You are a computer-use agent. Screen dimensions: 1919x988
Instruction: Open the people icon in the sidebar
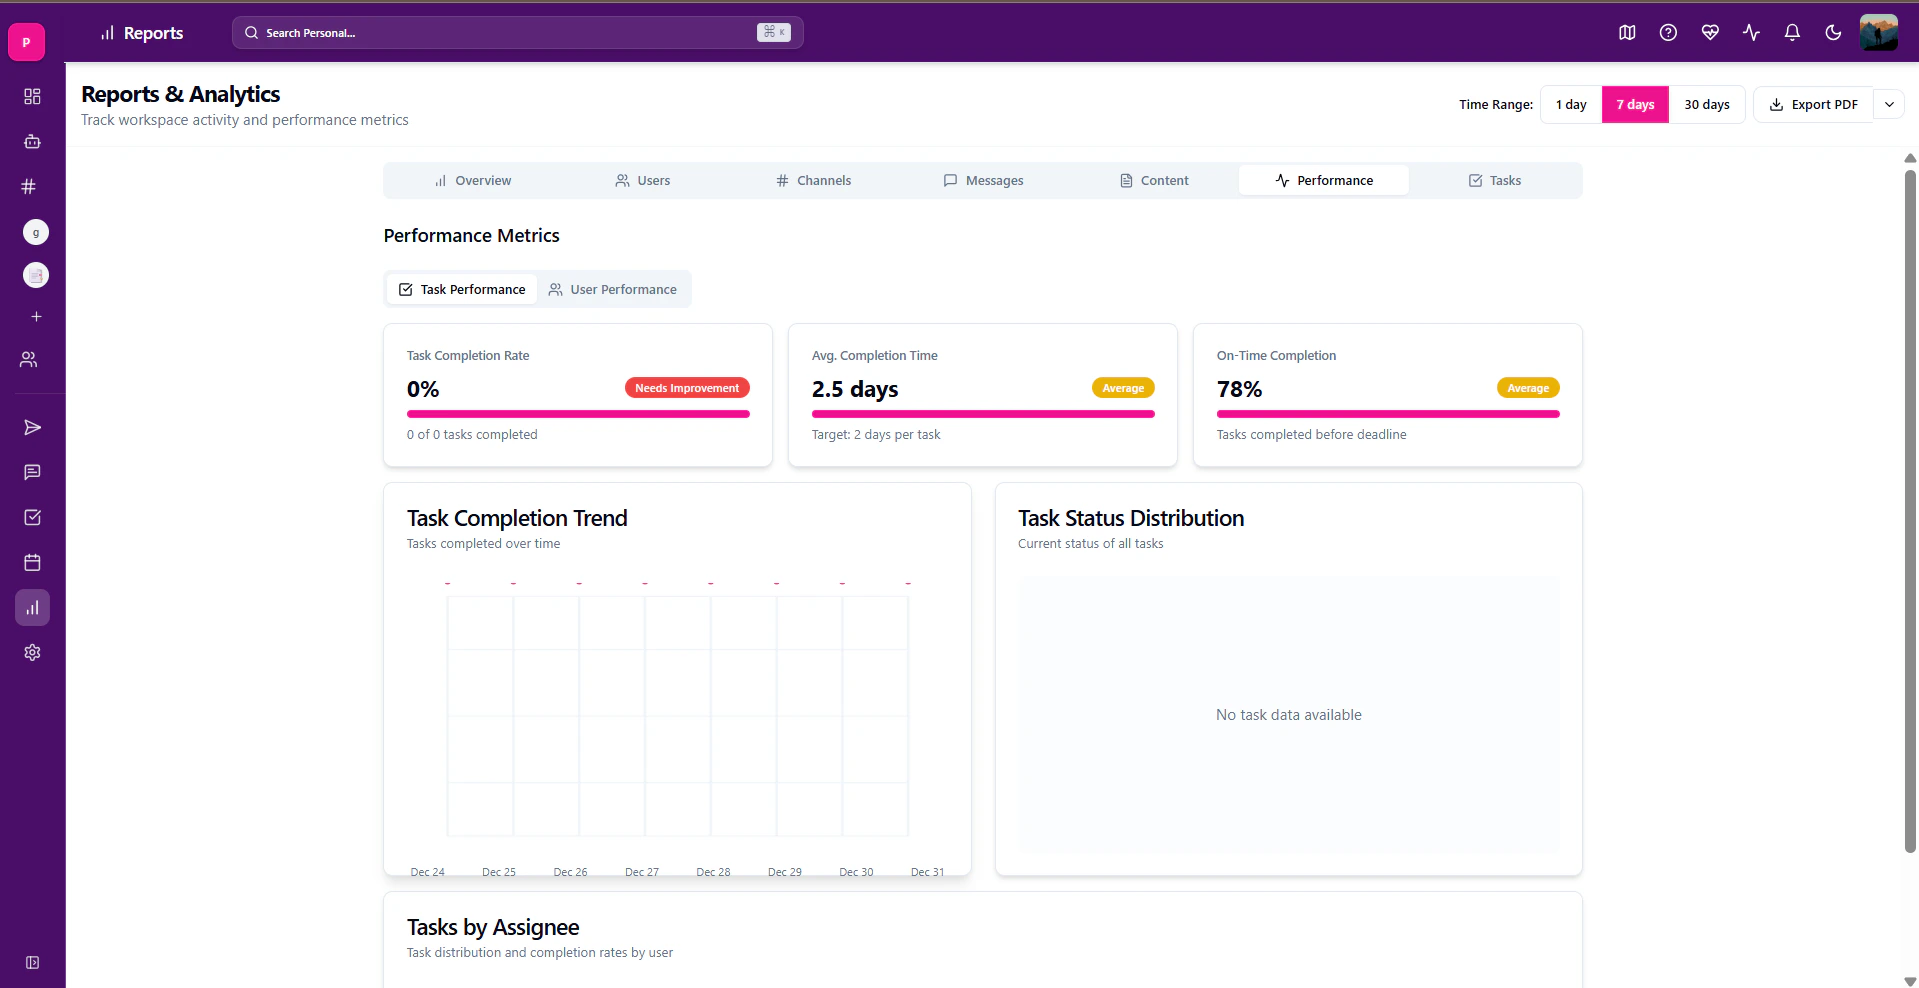[29, 359]
